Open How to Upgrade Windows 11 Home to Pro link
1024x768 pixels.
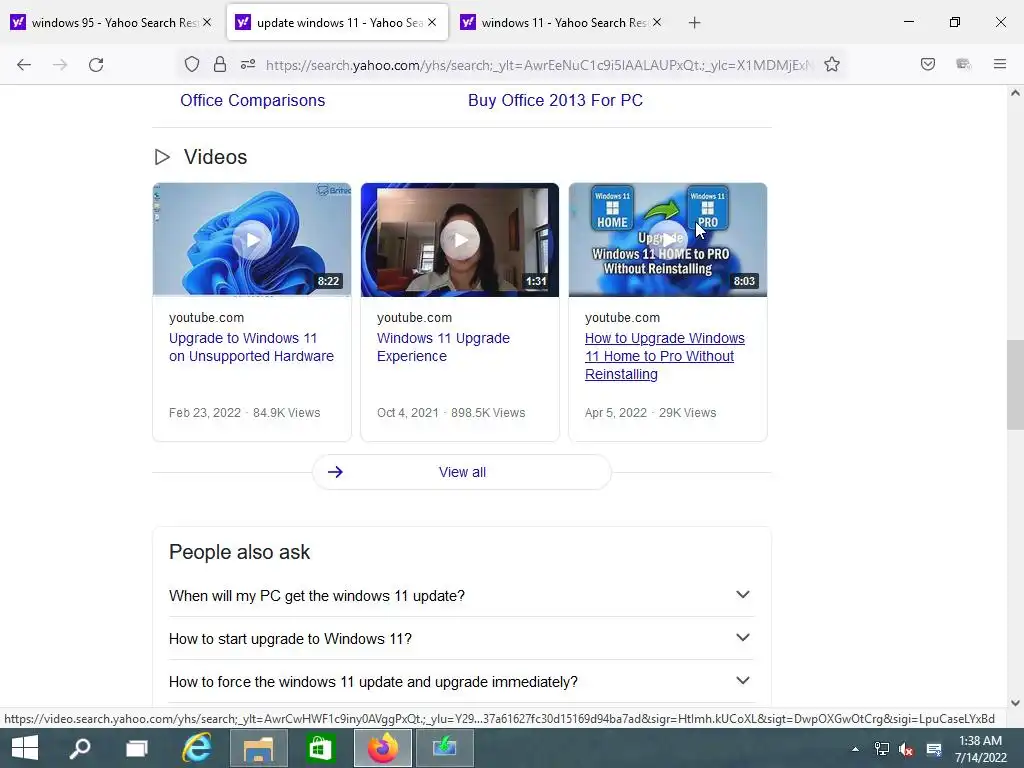665,357
